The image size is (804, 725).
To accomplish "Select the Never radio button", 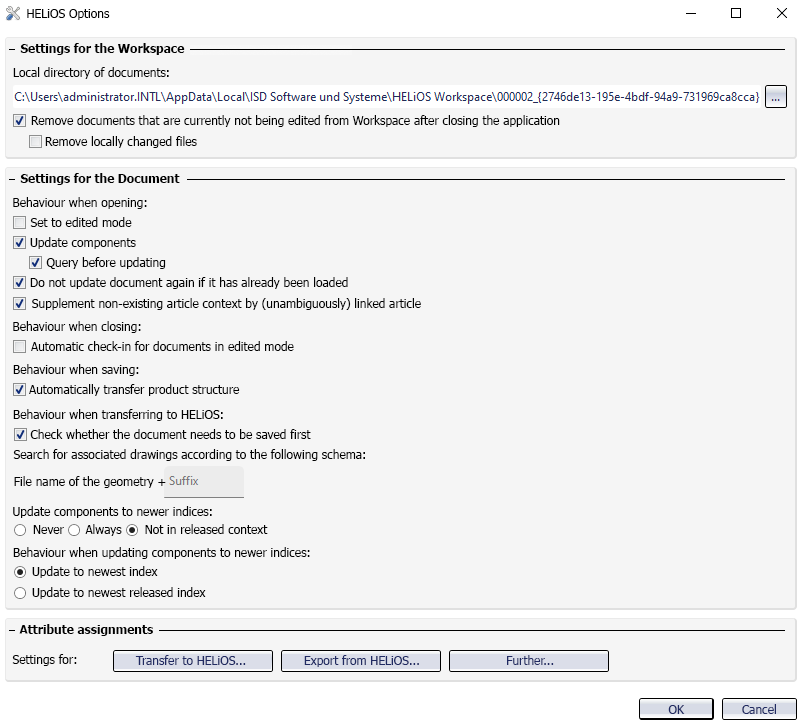I will [x=20, y=530].
